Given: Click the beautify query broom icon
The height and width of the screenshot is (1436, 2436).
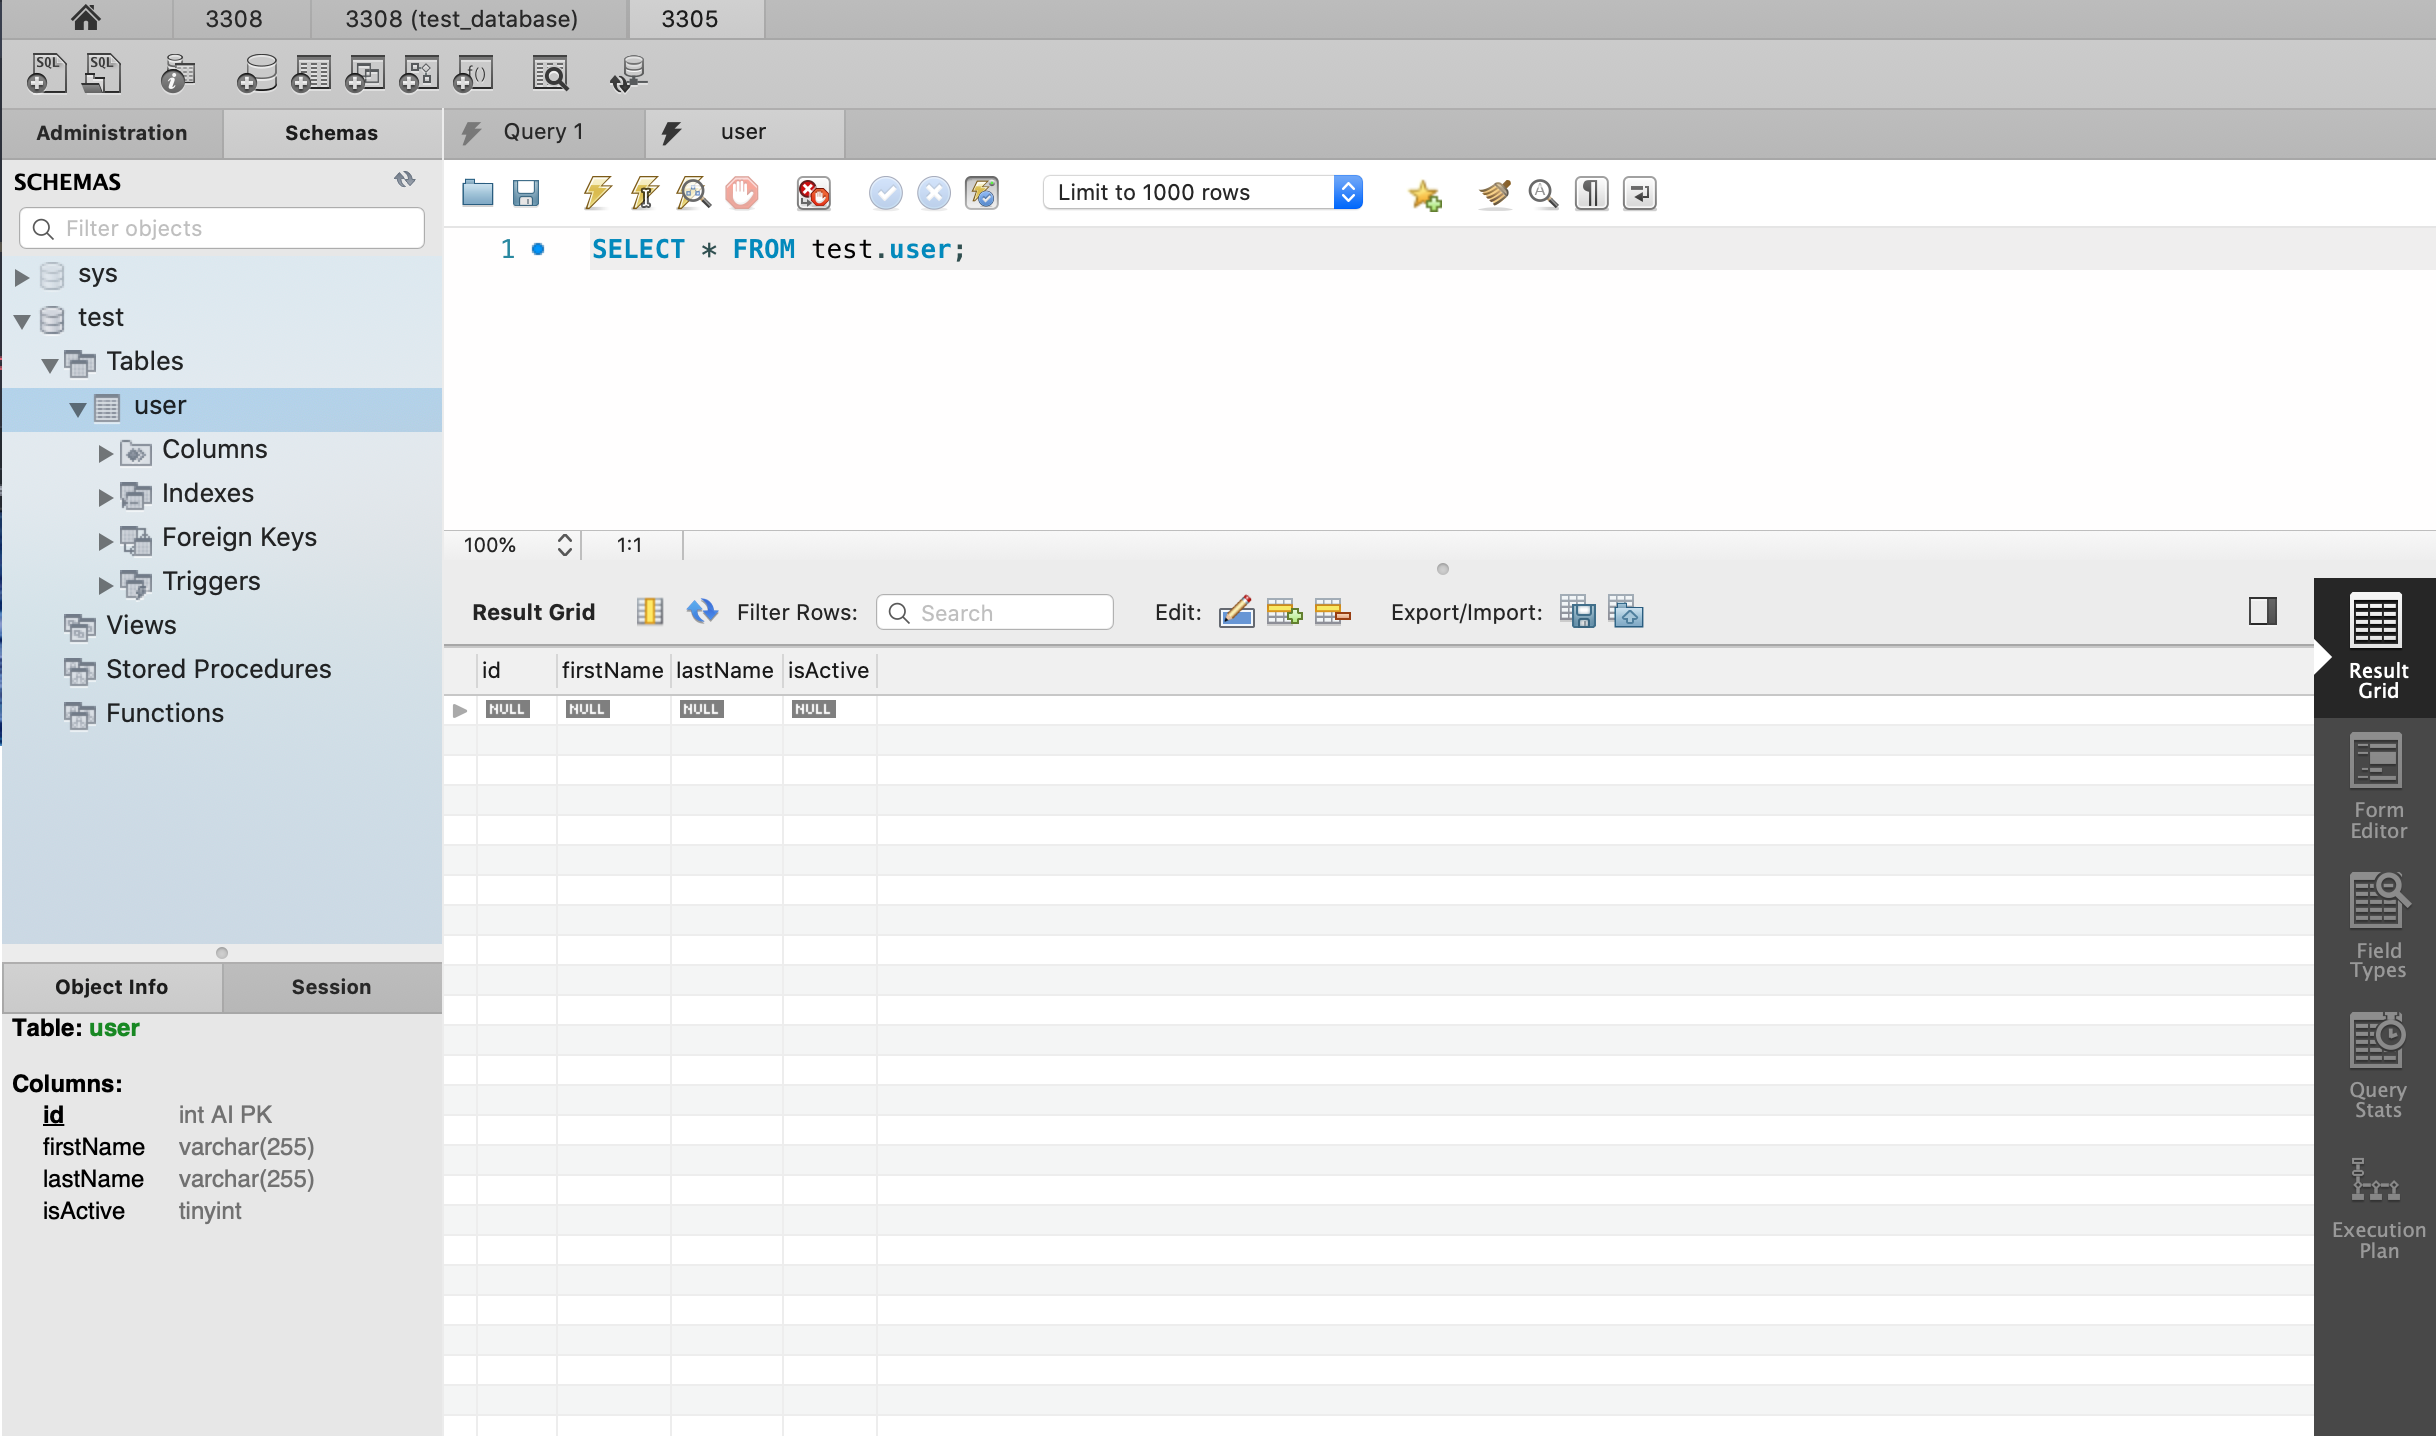Looking at the screenshot, I should point(1494,192).
